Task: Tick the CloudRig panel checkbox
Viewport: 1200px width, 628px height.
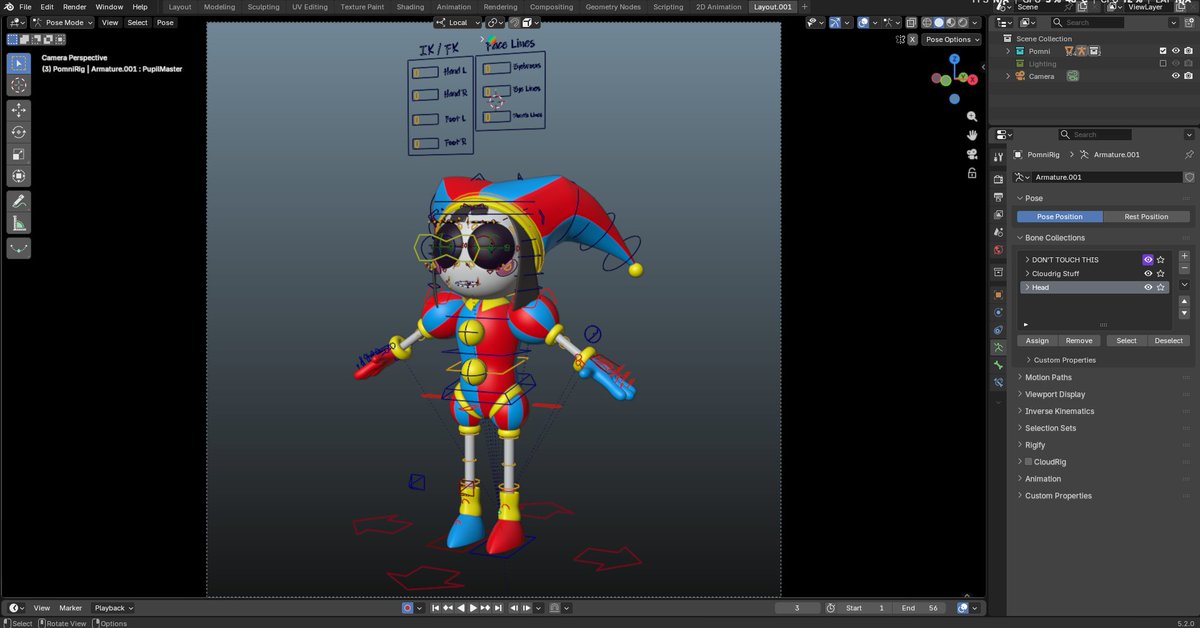Action: 1028,462
